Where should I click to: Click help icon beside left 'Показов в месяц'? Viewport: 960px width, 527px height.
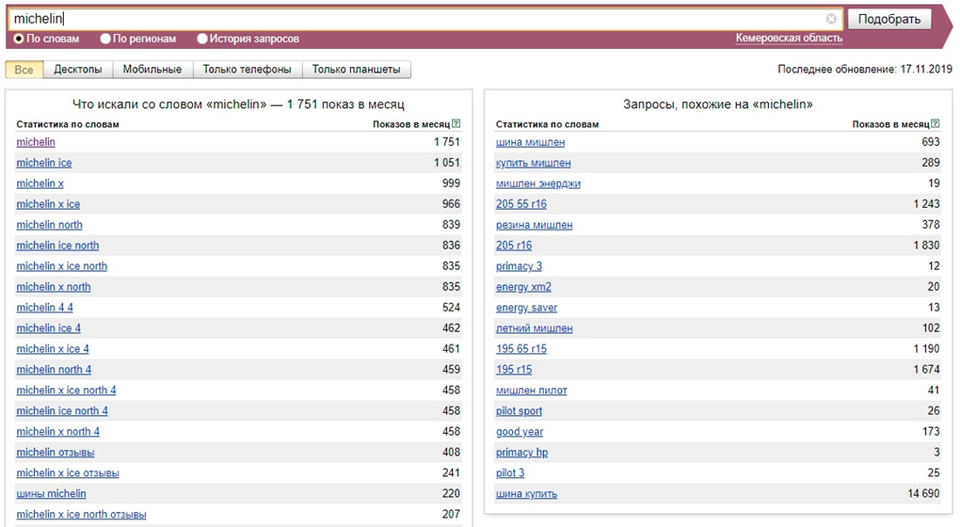[x=456, y=124]
